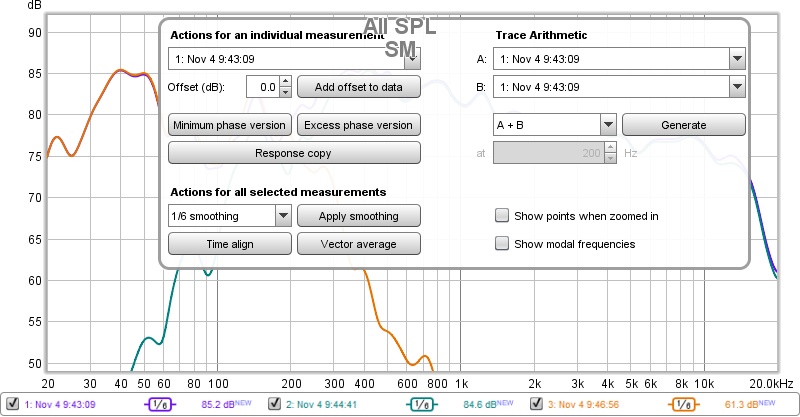Image resolution: width=800 pixels, height=417 pixels.
Task: Increase Offset (dB) value with up arrow
Action: [286, 82]
